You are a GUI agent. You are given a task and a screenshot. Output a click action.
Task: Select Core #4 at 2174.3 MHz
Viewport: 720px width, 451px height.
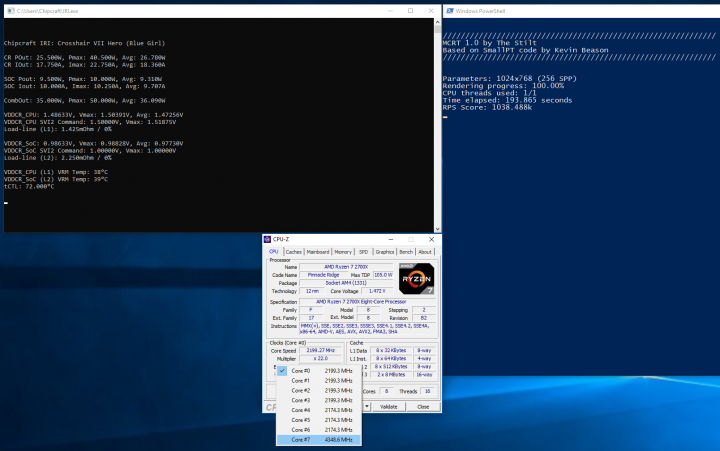point(319,410)
